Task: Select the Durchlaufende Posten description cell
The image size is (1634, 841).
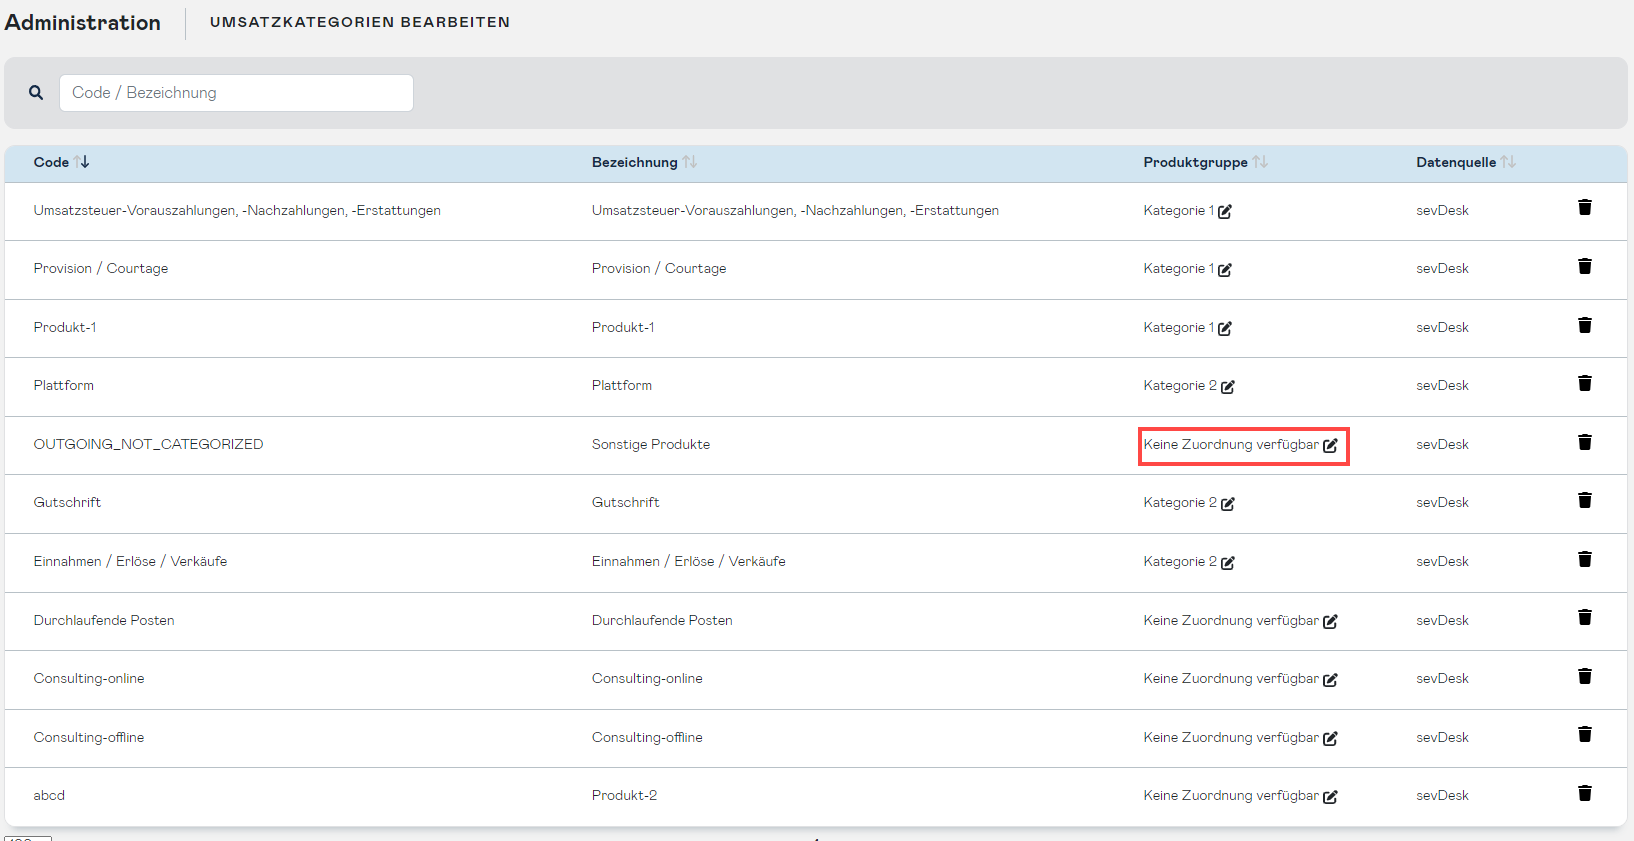Action: pos(662,620)
